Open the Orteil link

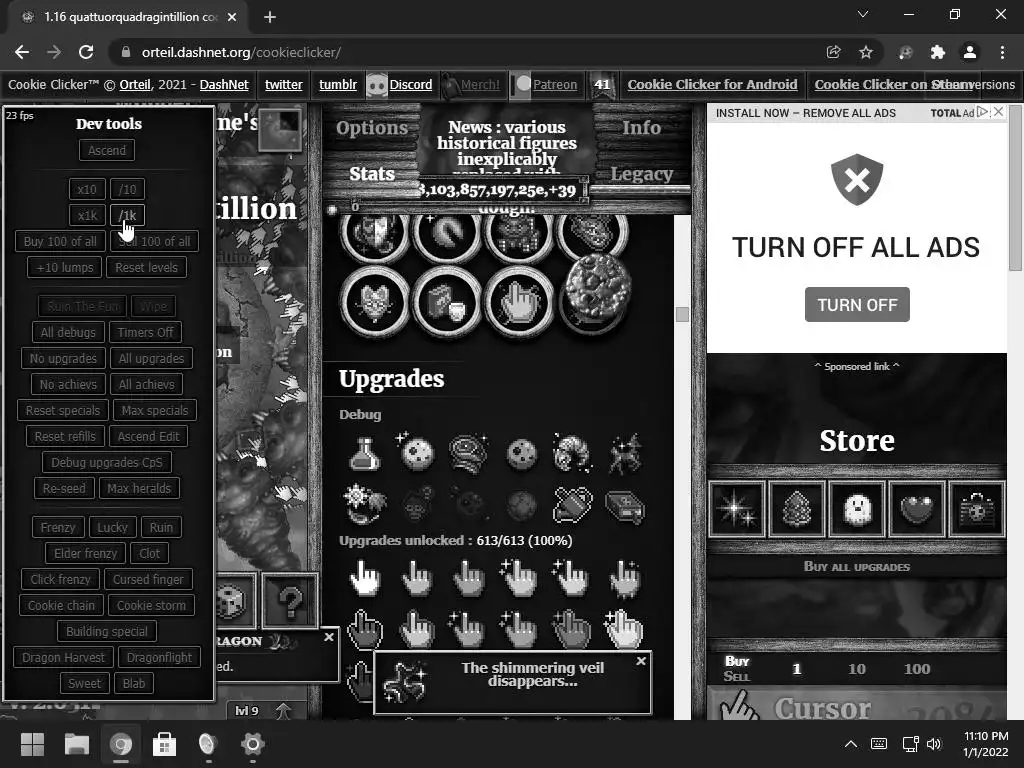[x=135, y=85]
